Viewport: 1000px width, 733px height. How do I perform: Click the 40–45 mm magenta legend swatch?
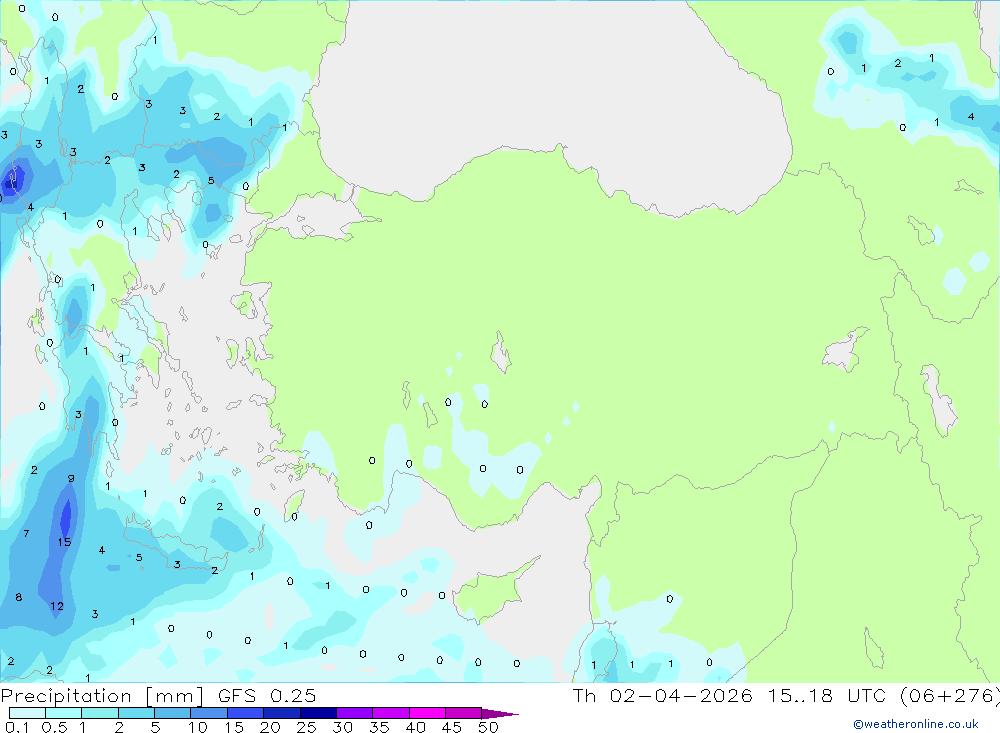tap(427, 713)
